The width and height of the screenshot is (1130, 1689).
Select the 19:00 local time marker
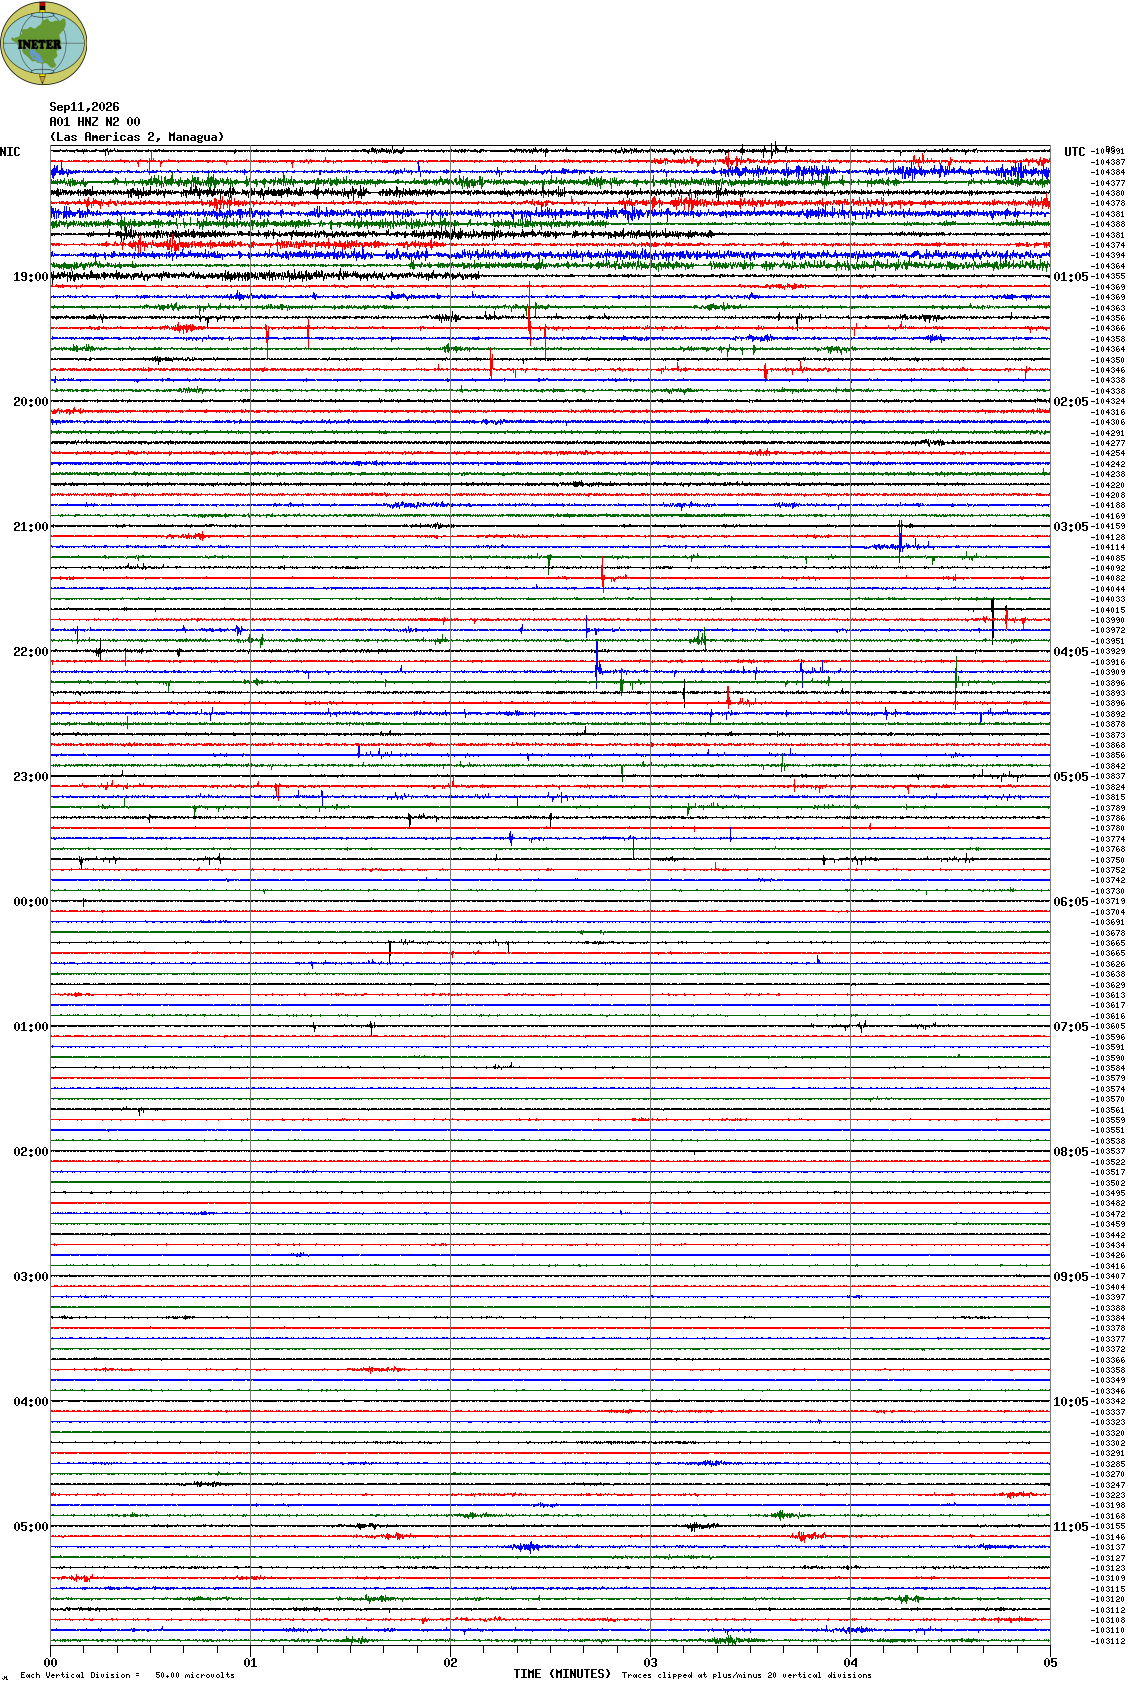click(x=30, y=277)
